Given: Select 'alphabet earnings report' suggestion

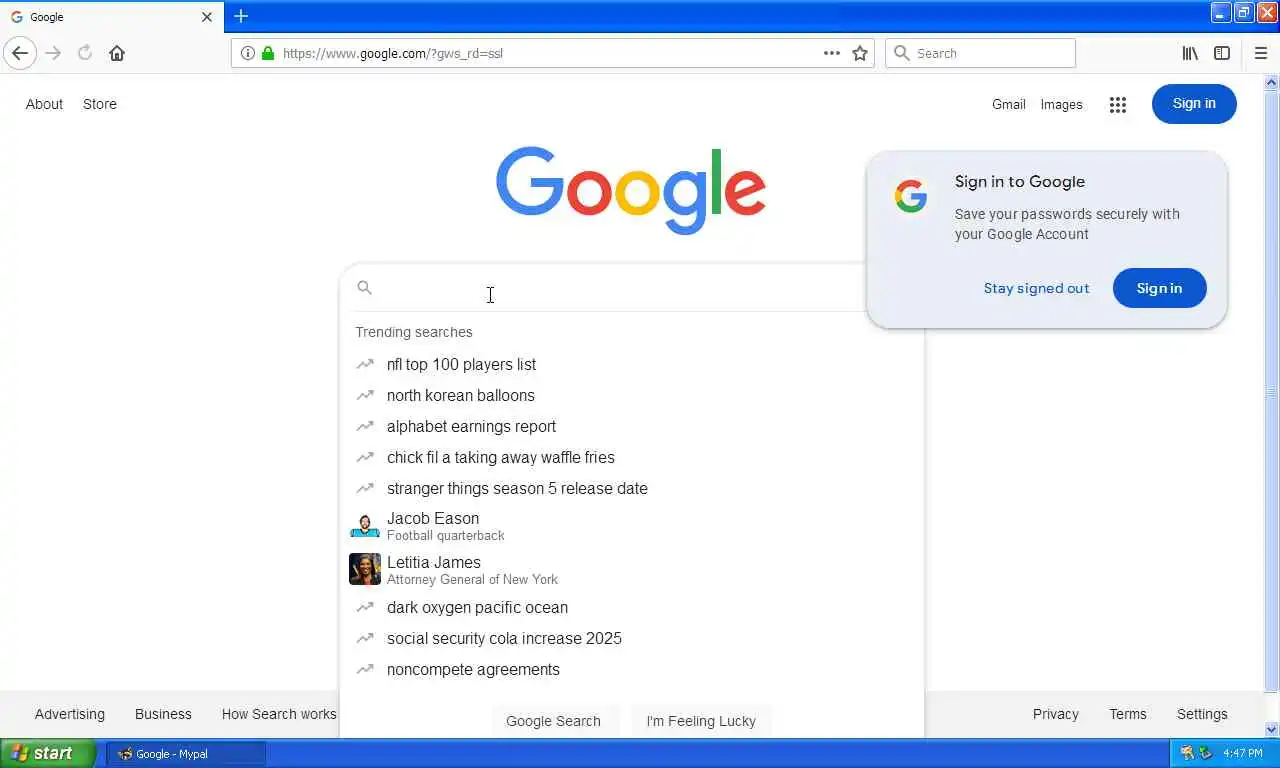Looking at the screenshot, I should pos(632,426).
